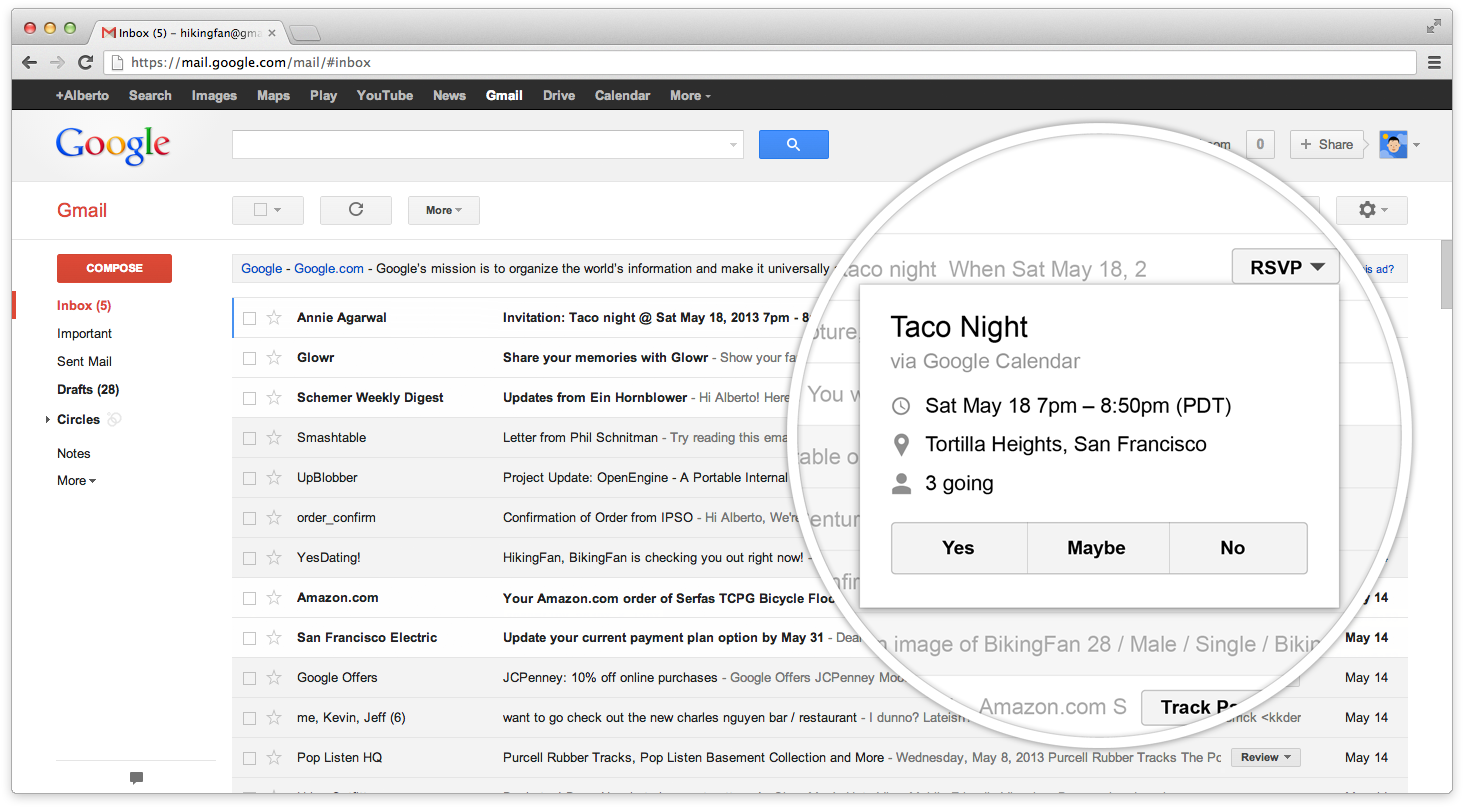Star the Amazon.com email
The image size is (1463, 807).
click(273, 598)
